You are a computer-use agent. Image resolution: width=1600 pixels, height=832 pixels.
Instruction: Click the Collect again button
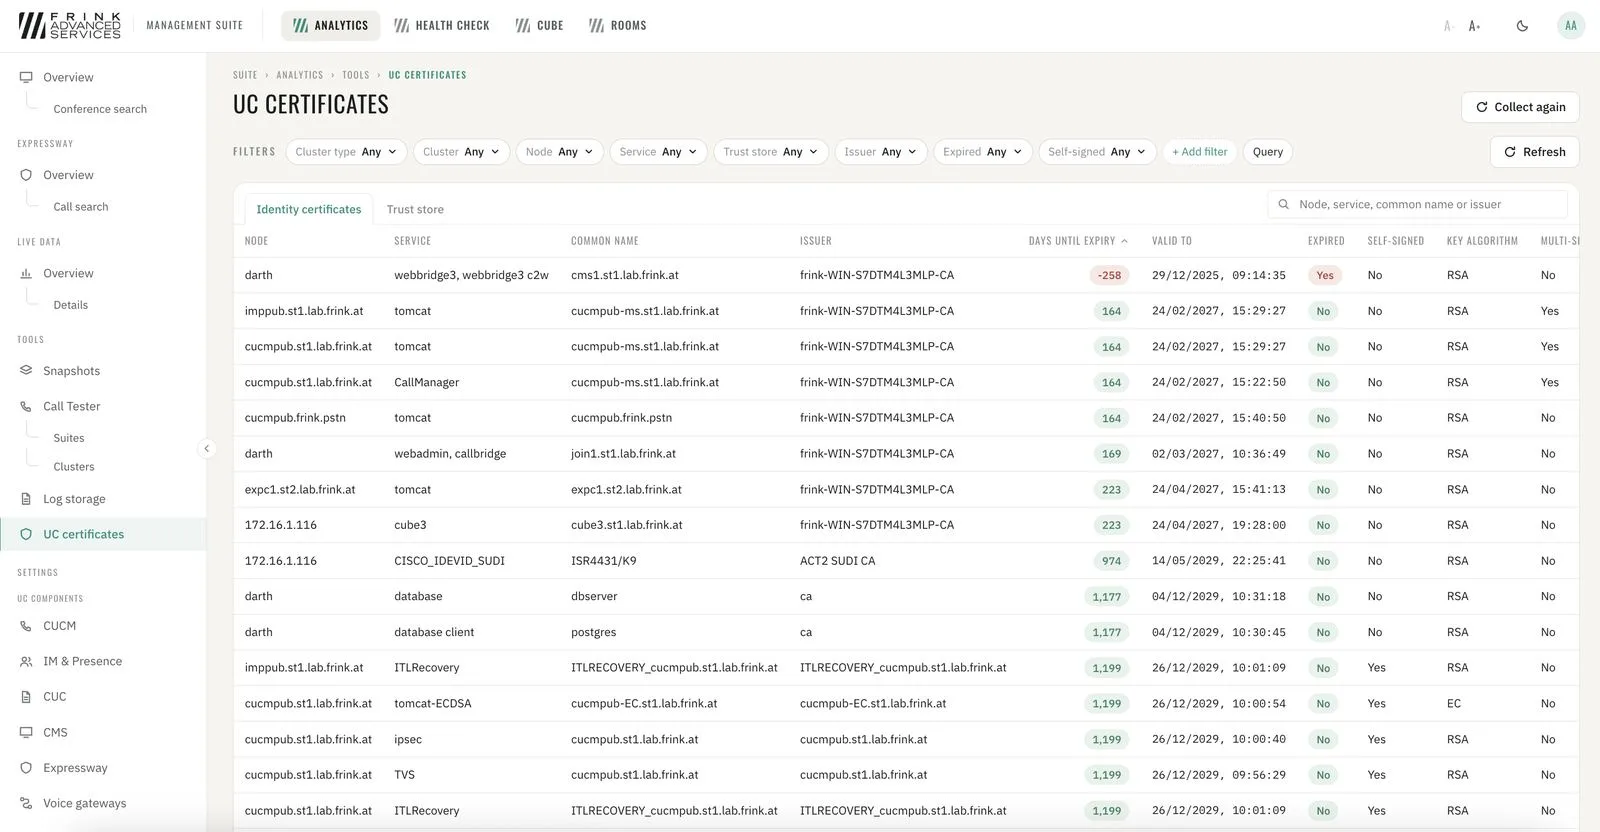pyautogui.click(x=1521, y=107)
